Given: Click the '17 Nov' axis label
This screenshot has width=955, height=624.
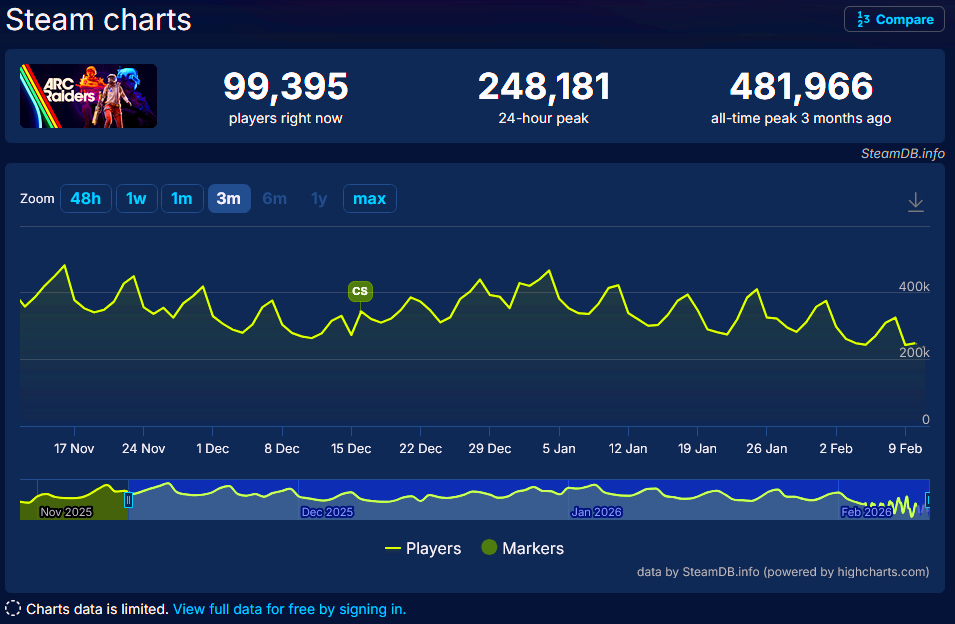Looking at the screenshot, I should tap(74, 449).
